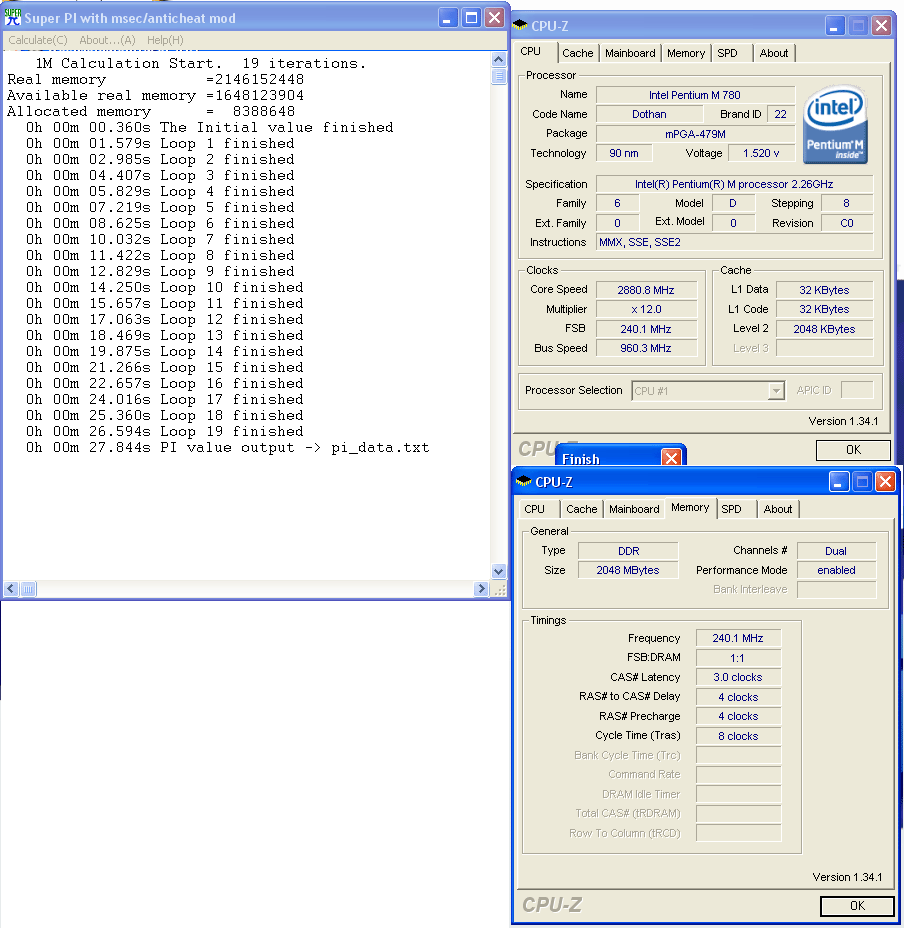This screenshot has width=904, height=928.
Task: Click the Voltage value 1.520 v
Action: tap(761, 153)
